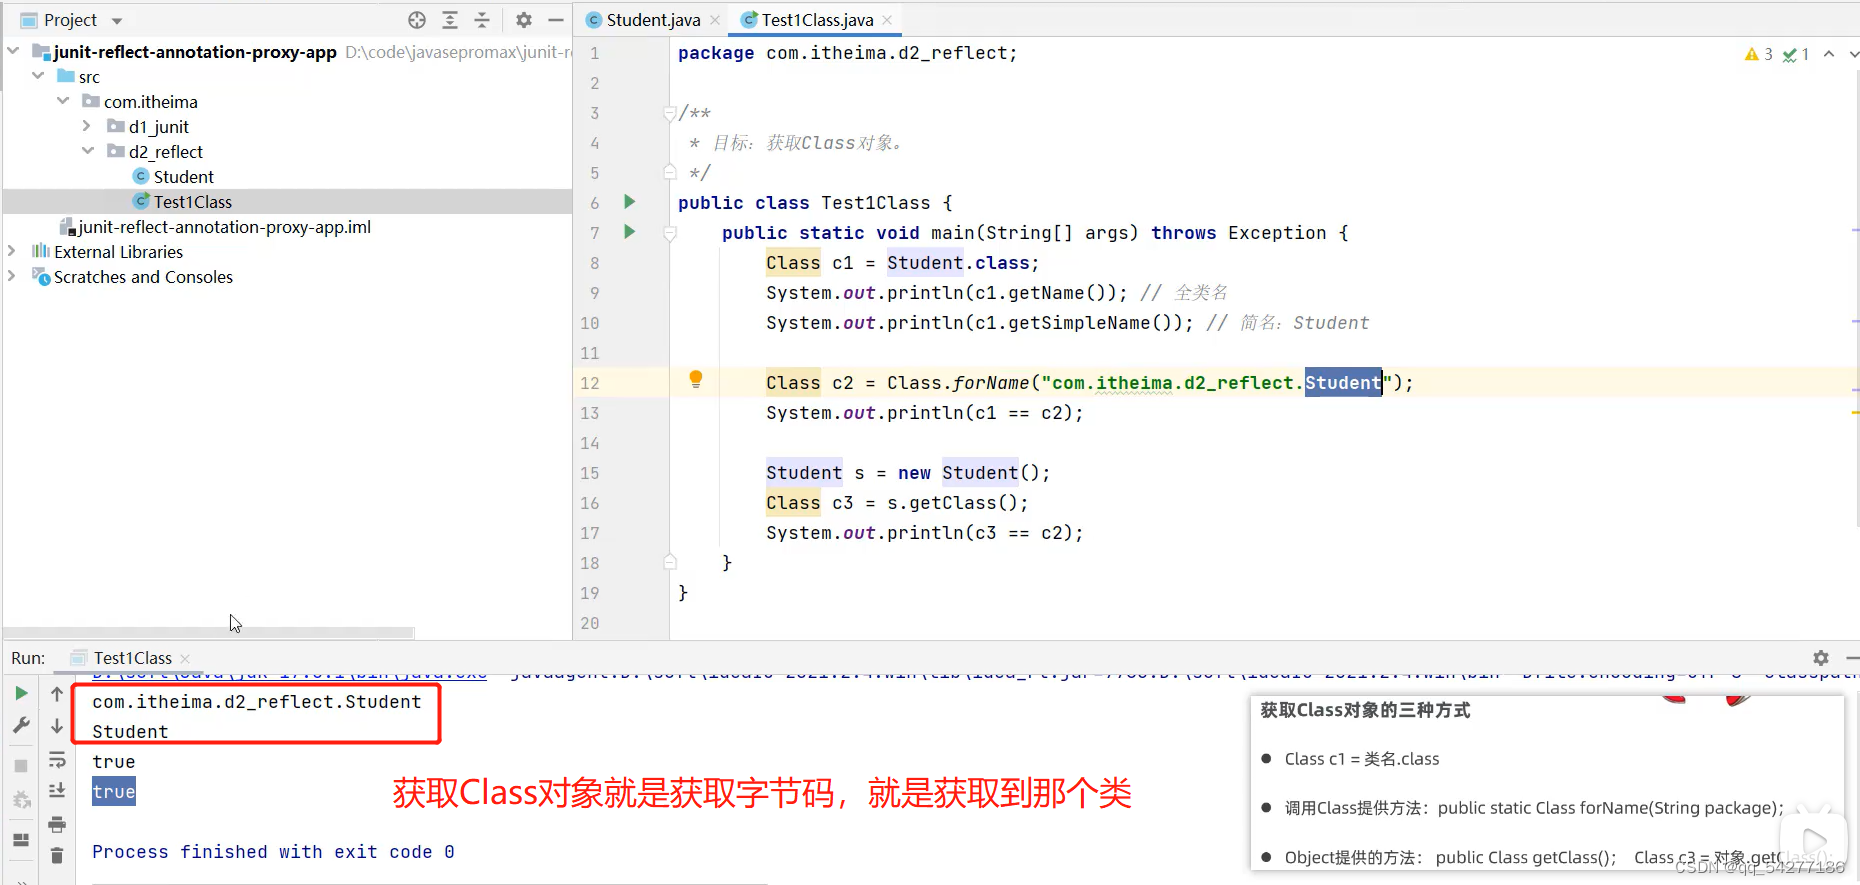Run main method from line 7 gutter
The image size is (1860, 885).
(x=630, y=232)
